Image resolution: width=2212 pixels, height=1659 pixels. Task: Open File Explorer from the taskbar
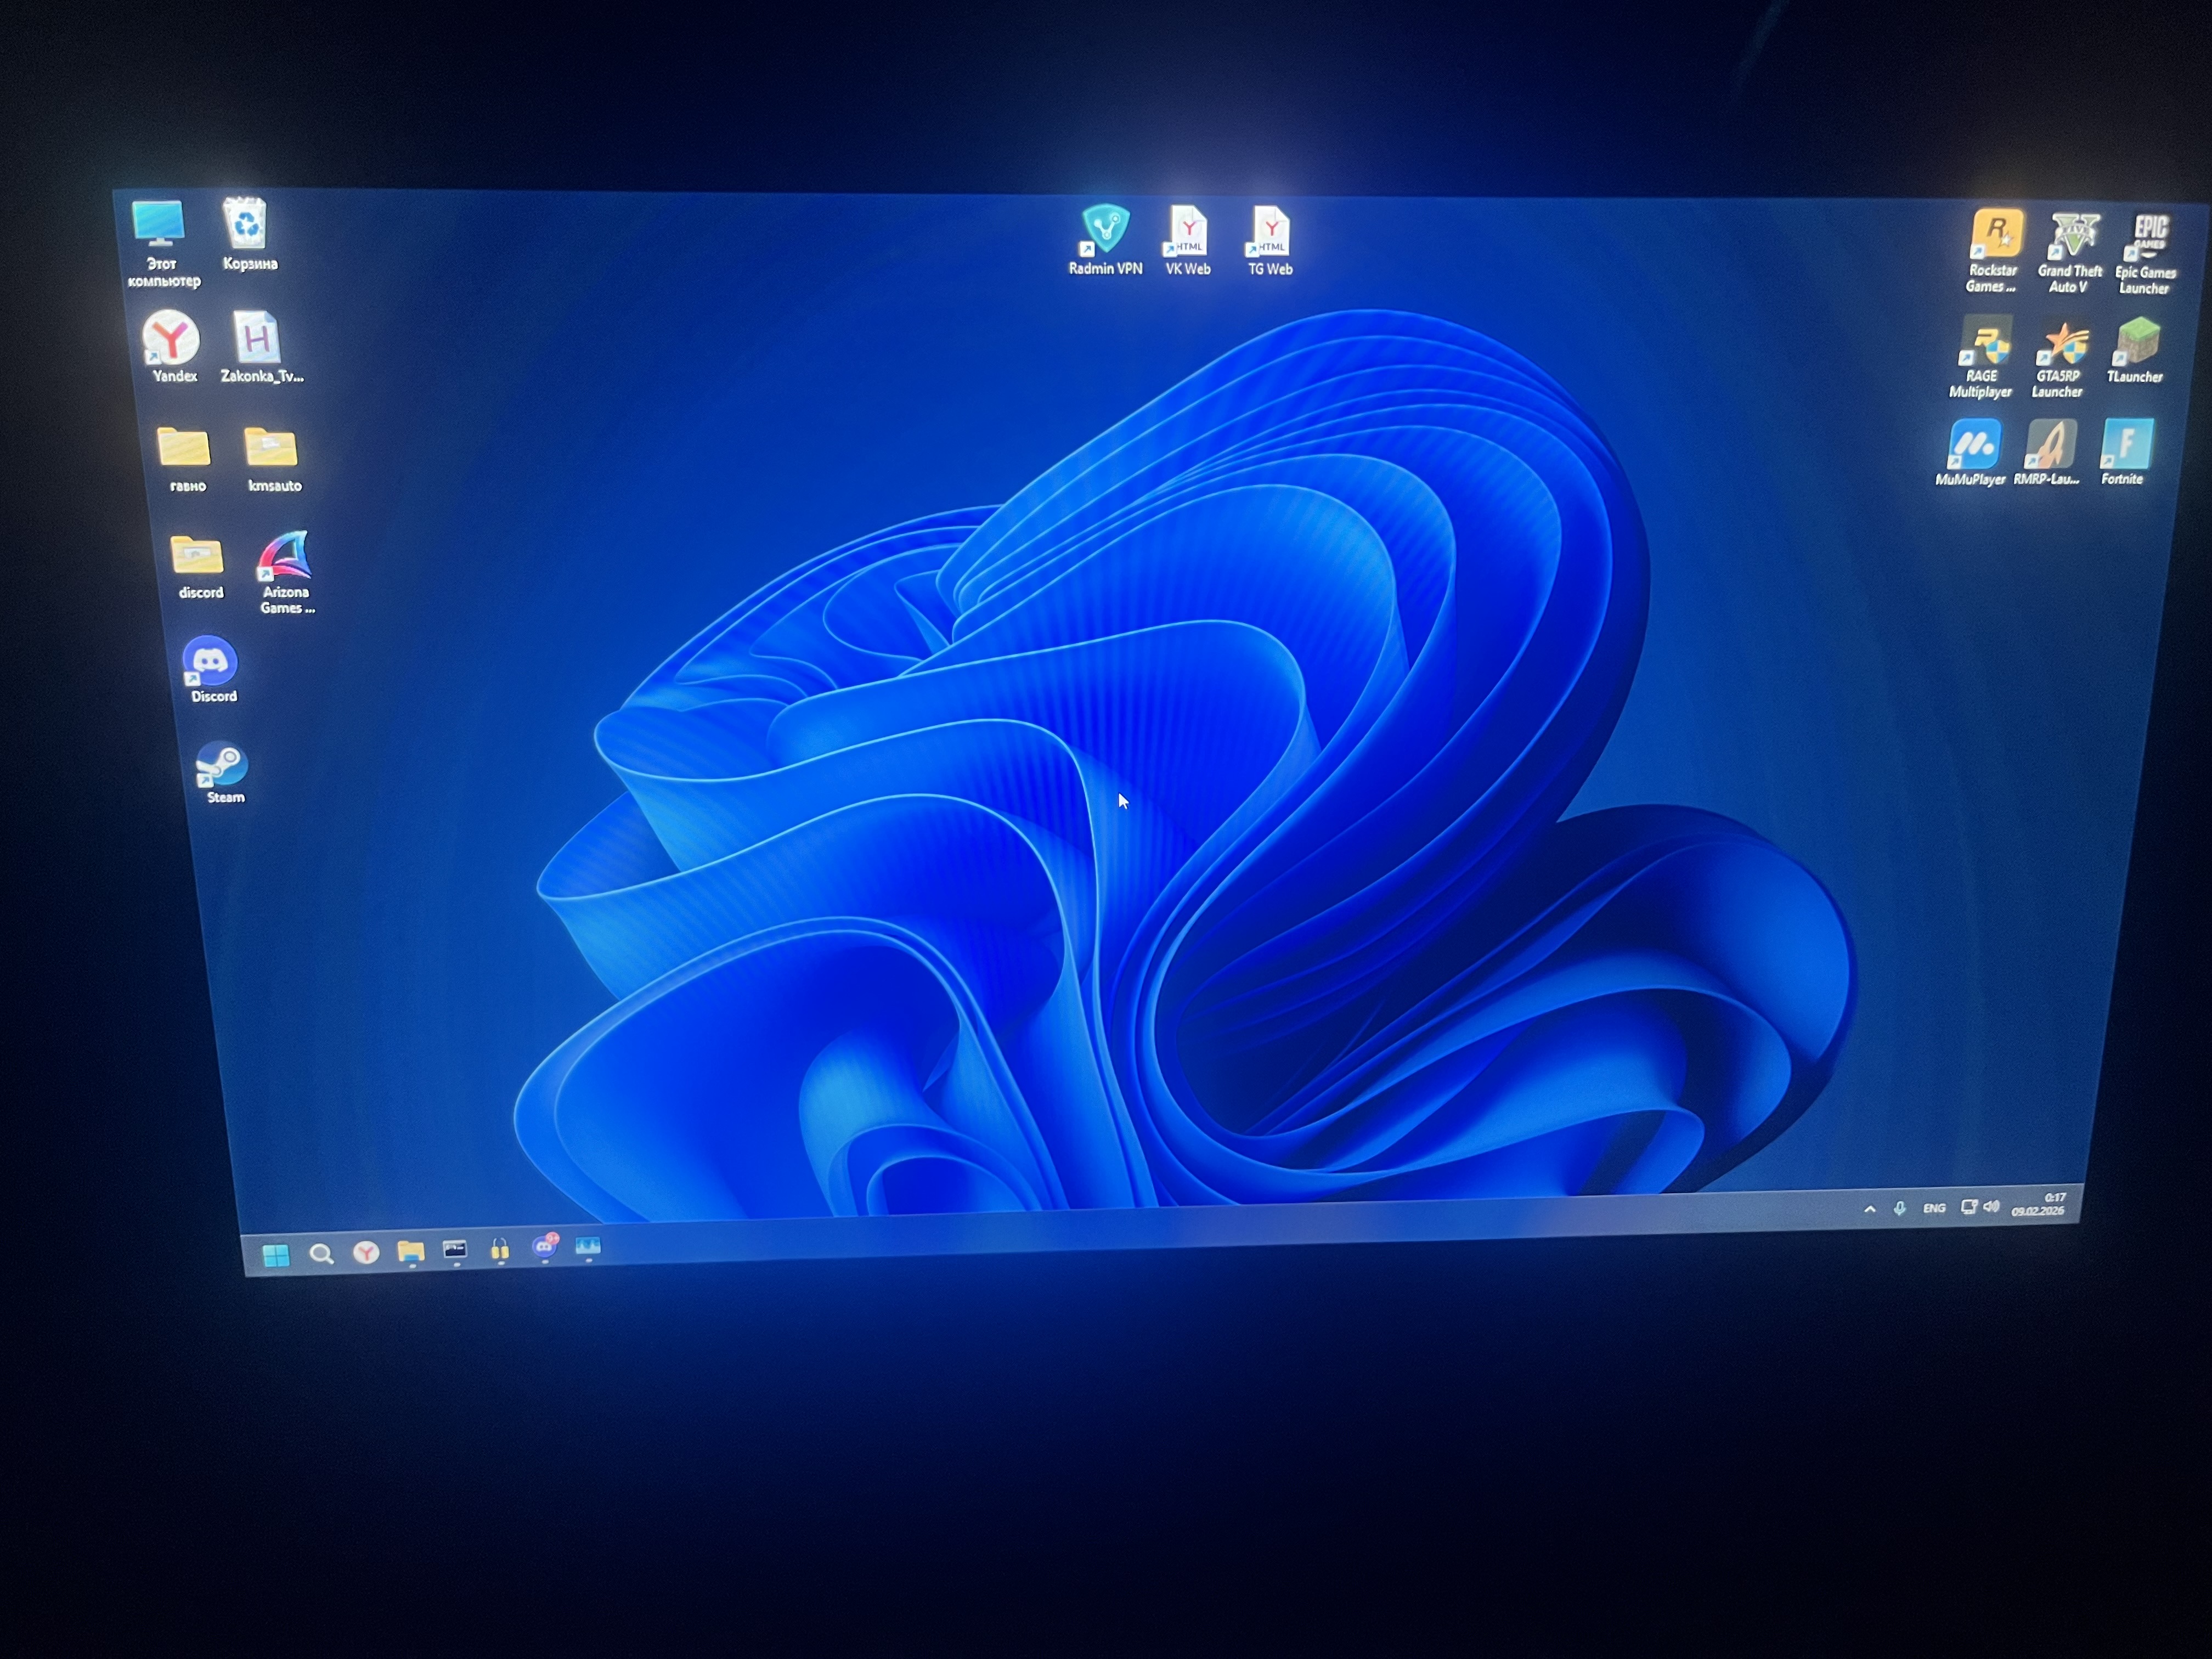pos(411,1251)
